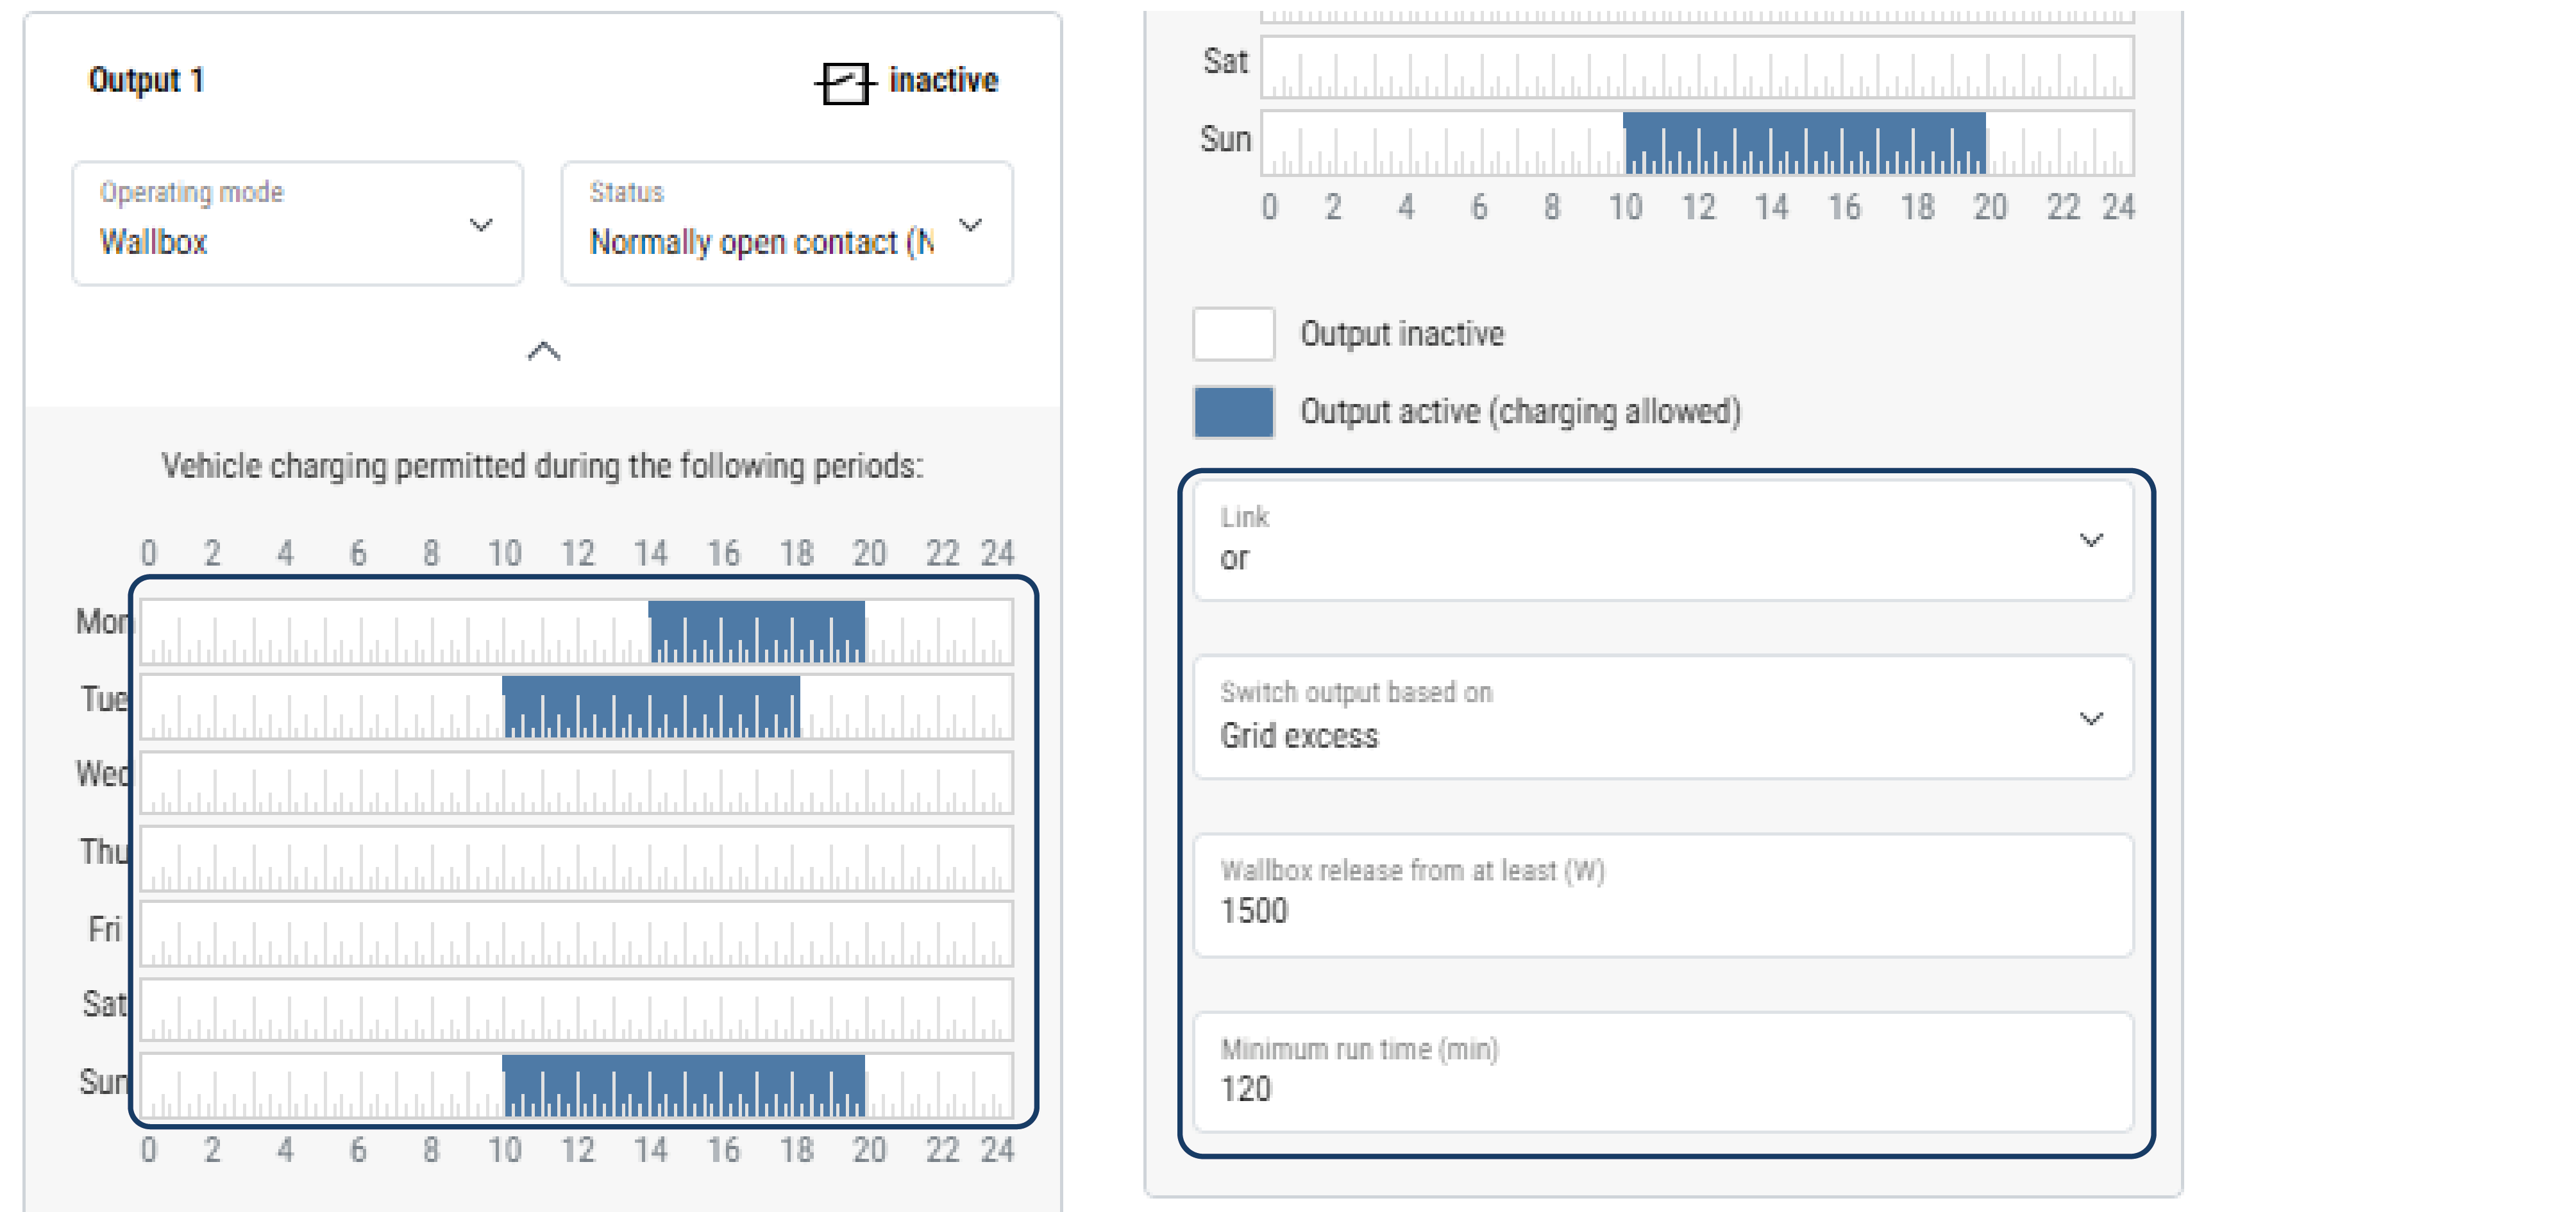
Task: Click the Minimum run time field
Action: tap(1662, 1073)
